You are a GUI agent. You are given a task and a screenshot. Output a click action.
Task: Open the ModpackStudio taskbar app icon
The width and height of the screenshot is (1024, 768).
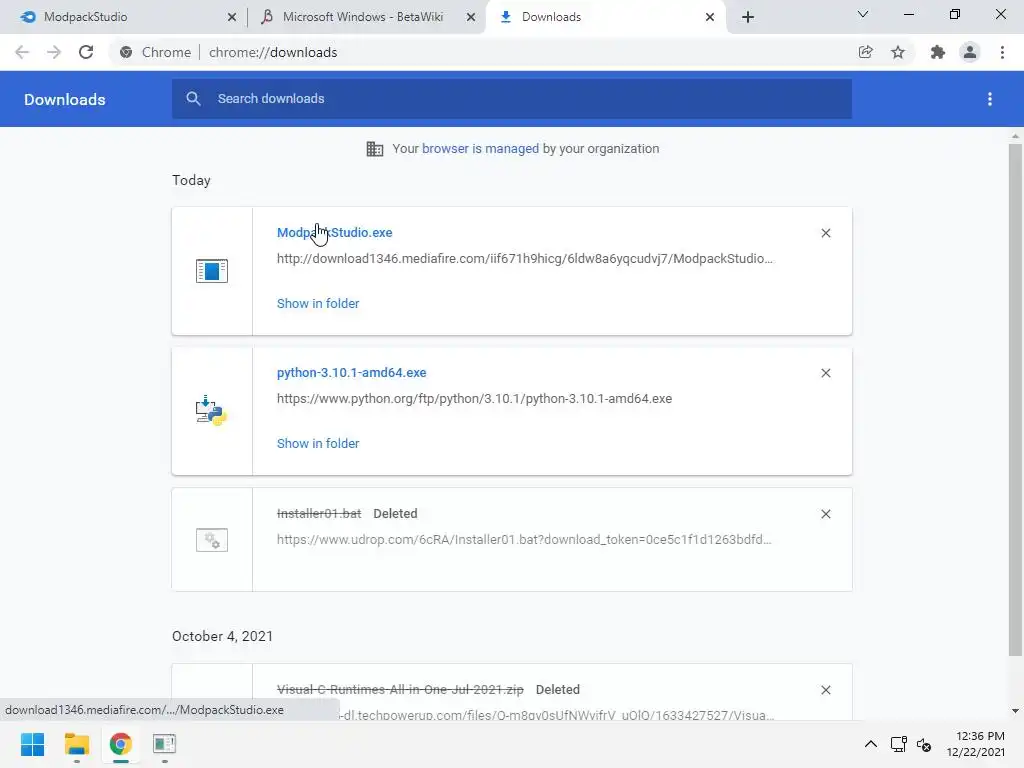165,744
